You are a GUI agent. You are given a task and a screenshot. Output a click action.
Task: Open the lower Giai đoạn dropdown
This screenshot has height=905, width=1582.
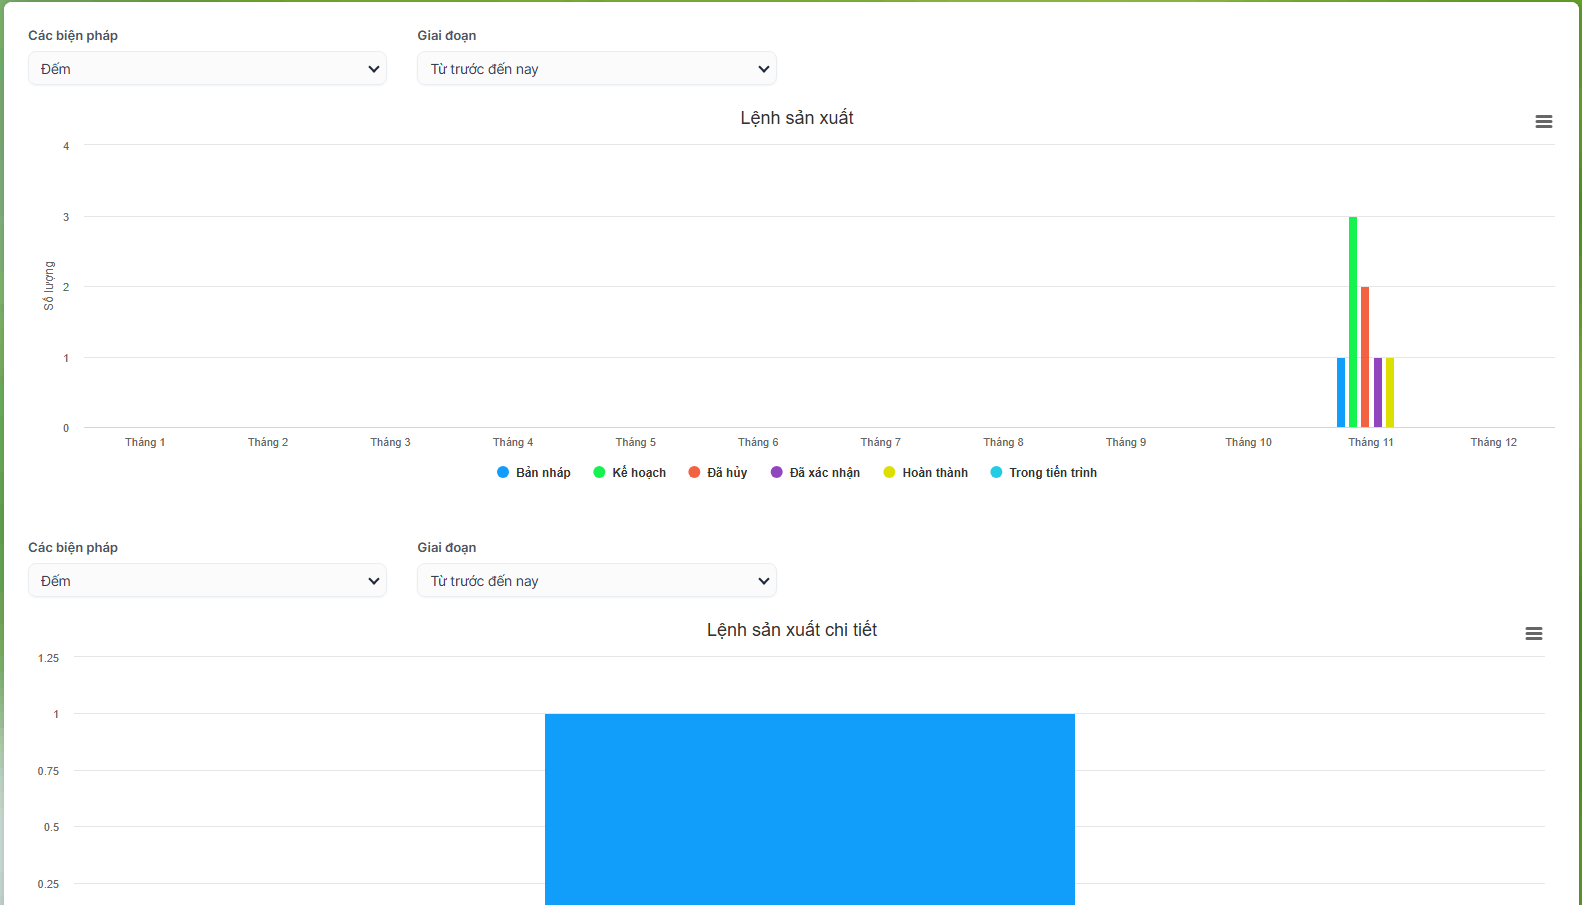tap(596, 581)
